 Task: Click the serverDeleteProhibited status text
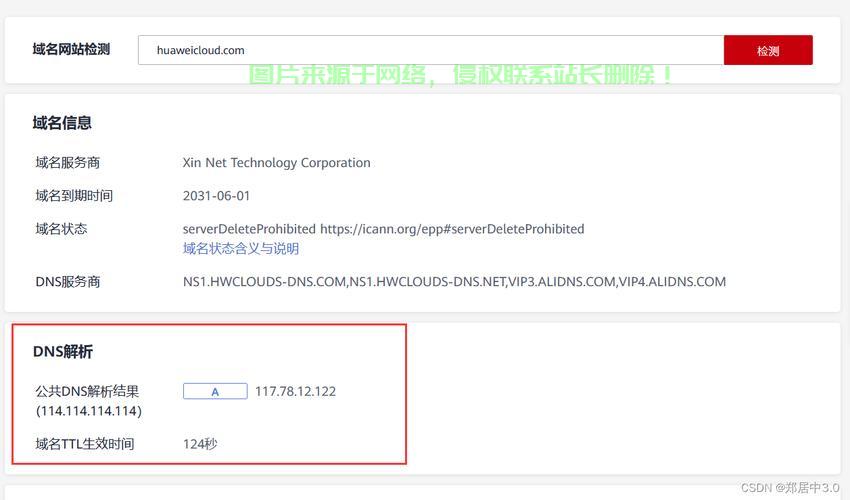pyautogui.click(x=383, y=229)
